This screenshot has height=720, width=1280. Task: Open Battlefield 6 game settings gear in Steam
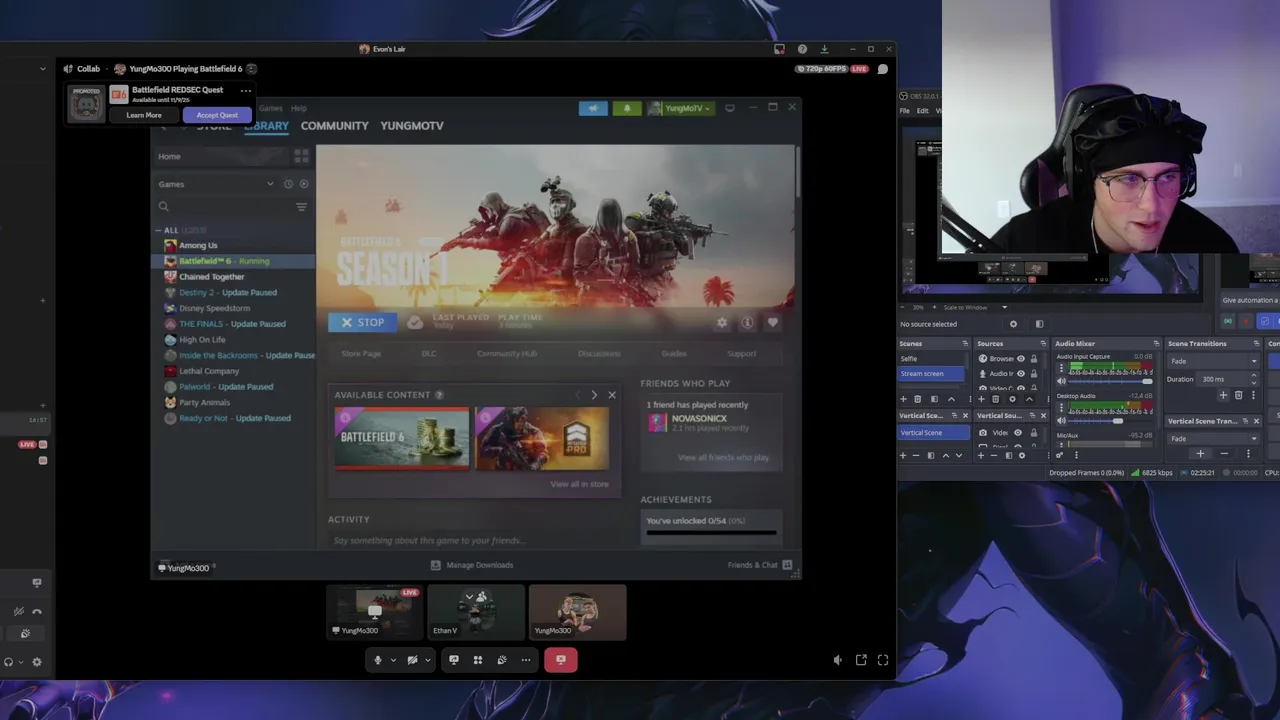(722, 323)
